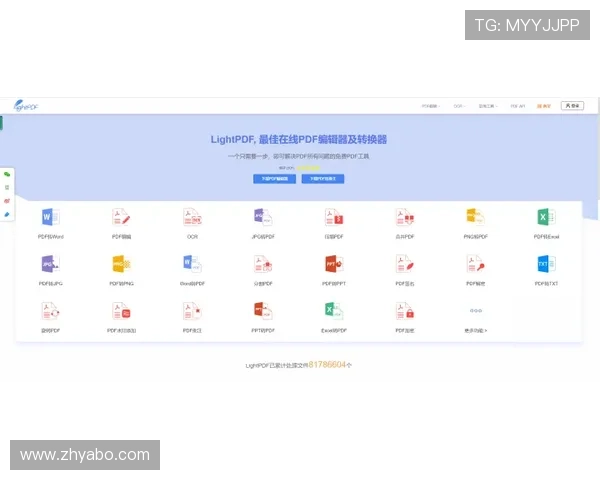This screenshot has width=600, height=480.
Task: Show more features via three-dots icon
Action: tap(476, 311)
